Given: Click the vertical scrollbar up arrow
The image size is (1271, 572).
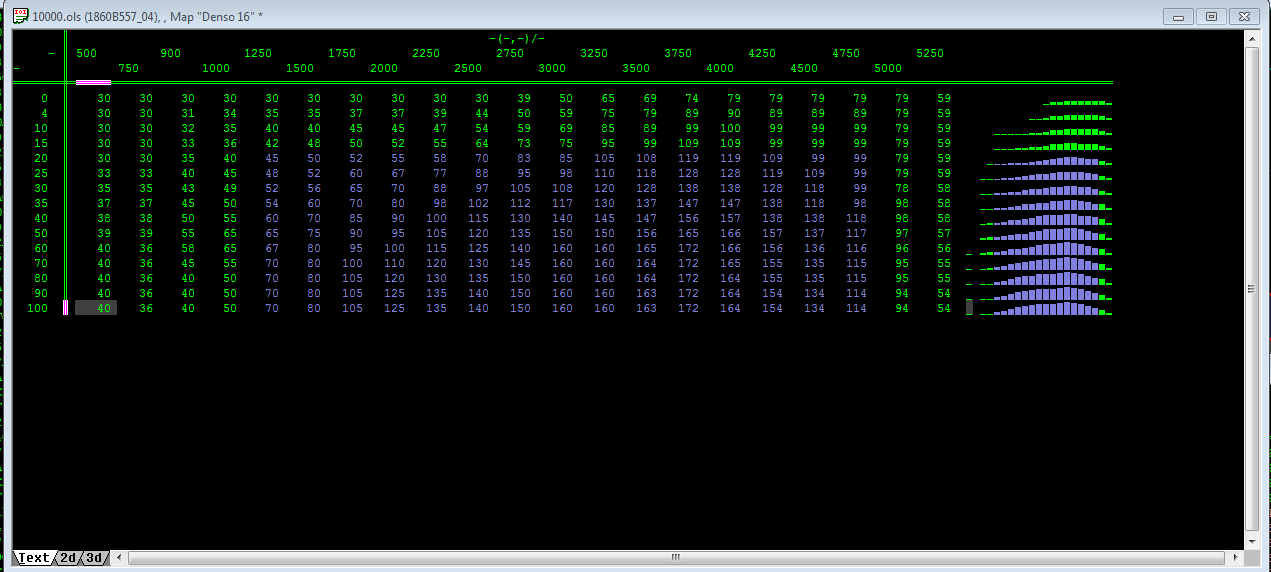Looking at the screenshot, I should tap(1252, 39).
